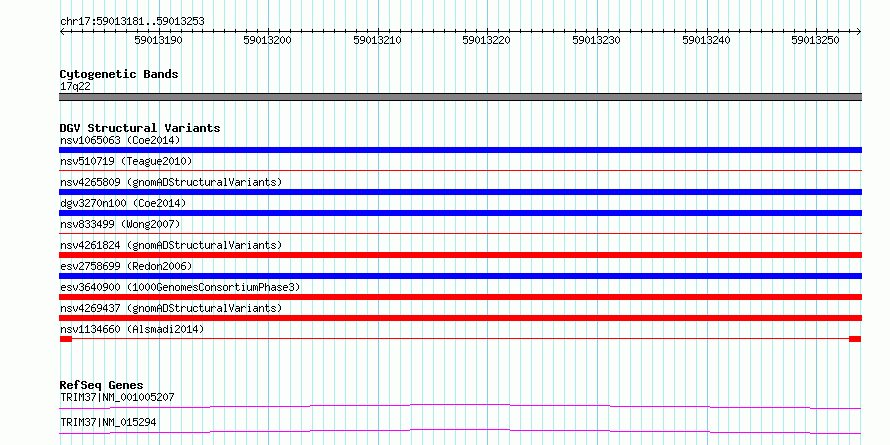Click the chr17:59013181..59013253 region label
Image resolution: width=890 pixels, height=445 pixels.
(132, 22)
